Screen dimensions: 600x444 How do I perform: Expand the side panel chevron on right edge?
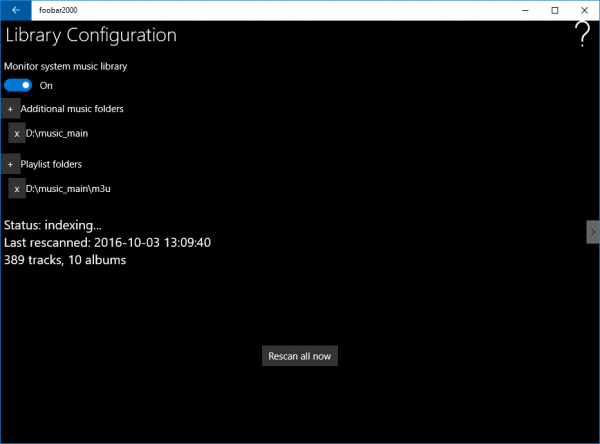coord(592,231)
